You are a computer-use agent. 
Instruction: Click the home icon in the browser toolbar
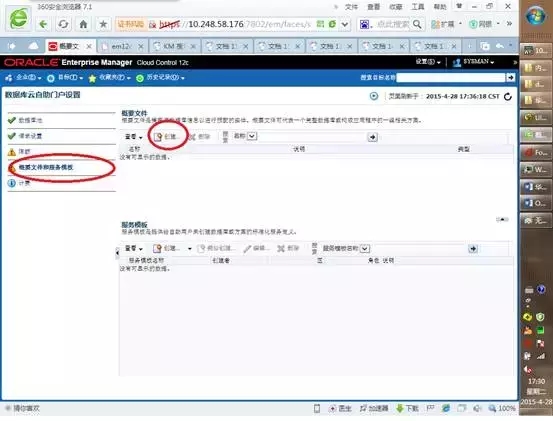pyautogui.click(x=83, y=24)
